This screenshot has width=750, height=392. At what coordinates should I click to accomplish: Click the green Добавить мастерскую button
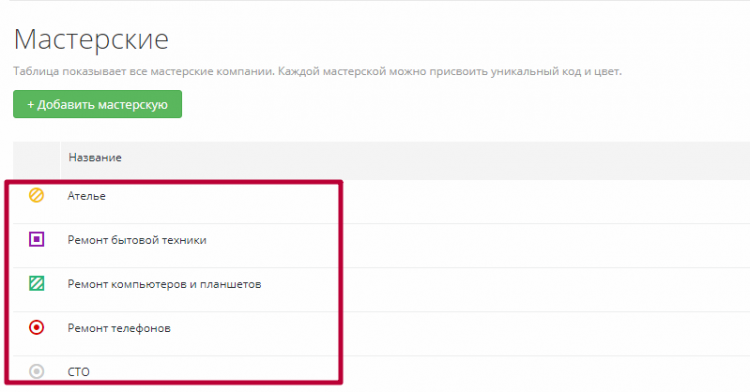coord(98,104)
